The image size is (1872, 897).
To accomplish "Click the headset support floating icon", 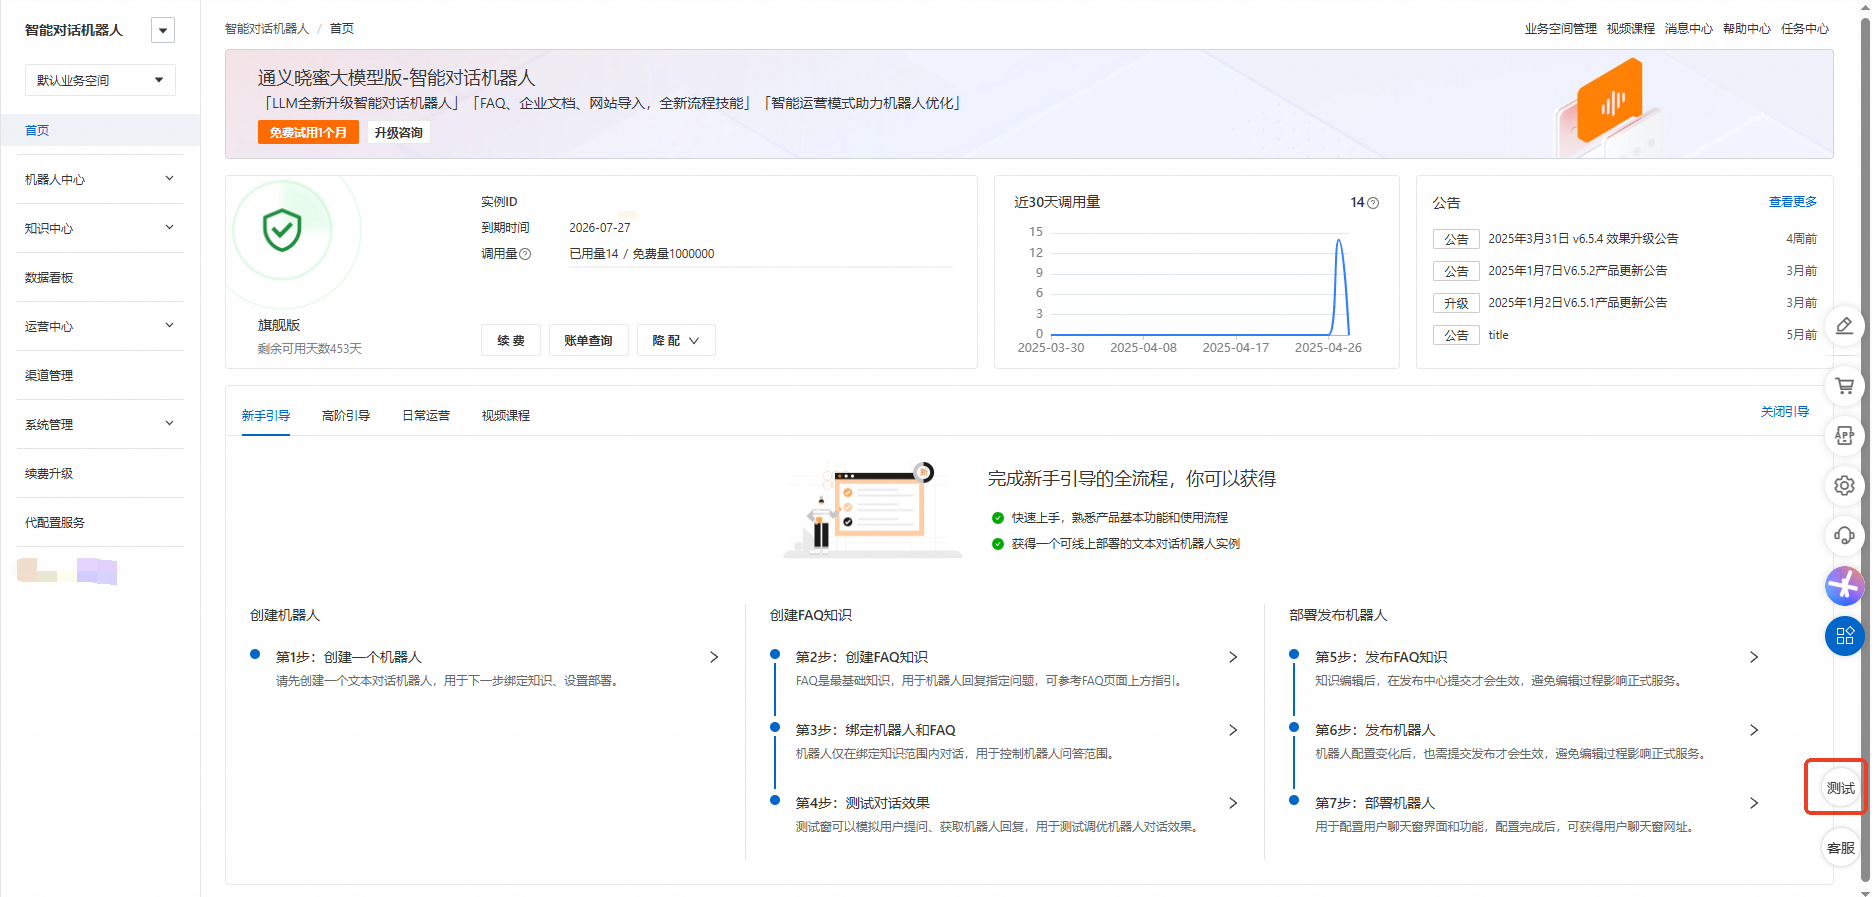I will coord(1844,536).
